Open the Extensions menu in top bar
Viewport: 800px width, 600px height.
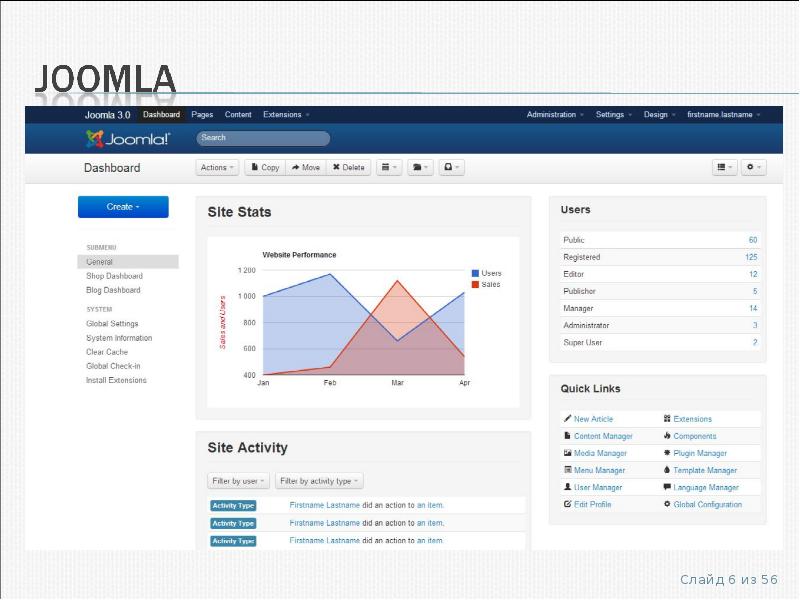click(286, 115)
